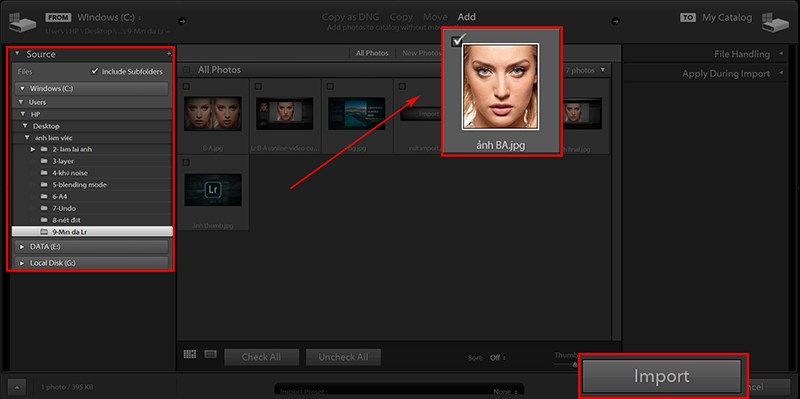
Task: Toggle the All Photos header checkbox
Action: (187, 70)
